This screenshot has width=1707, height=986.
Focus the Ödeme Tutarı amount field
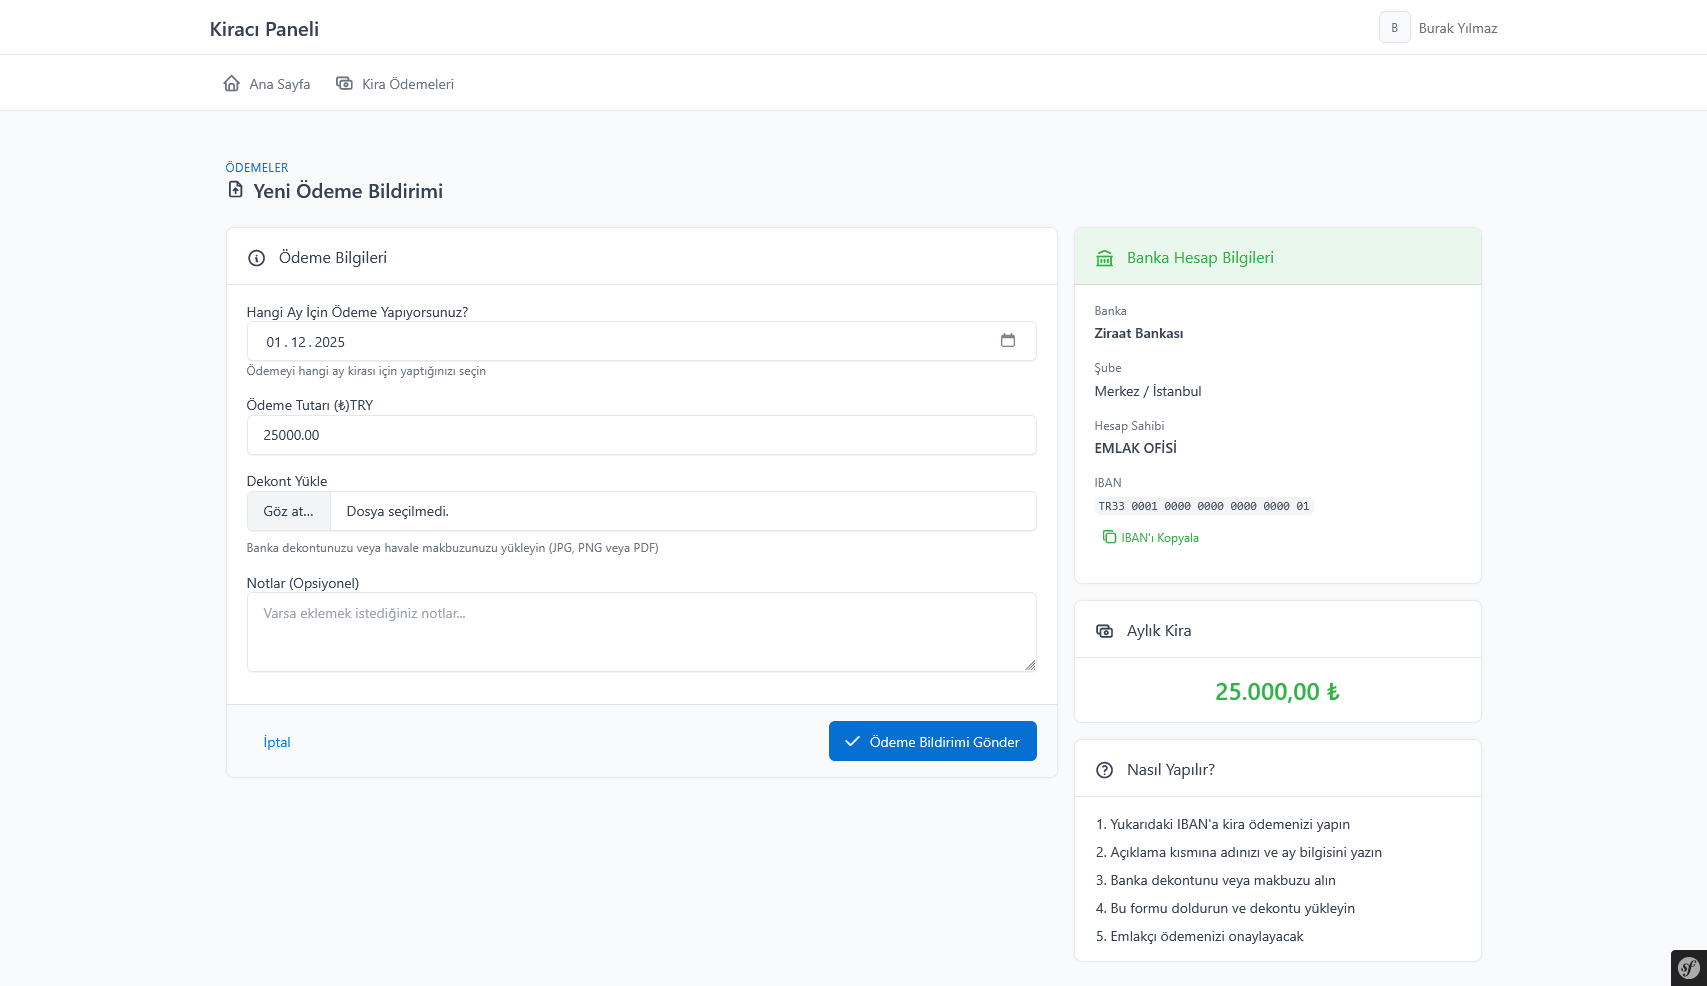pos(641,435)
